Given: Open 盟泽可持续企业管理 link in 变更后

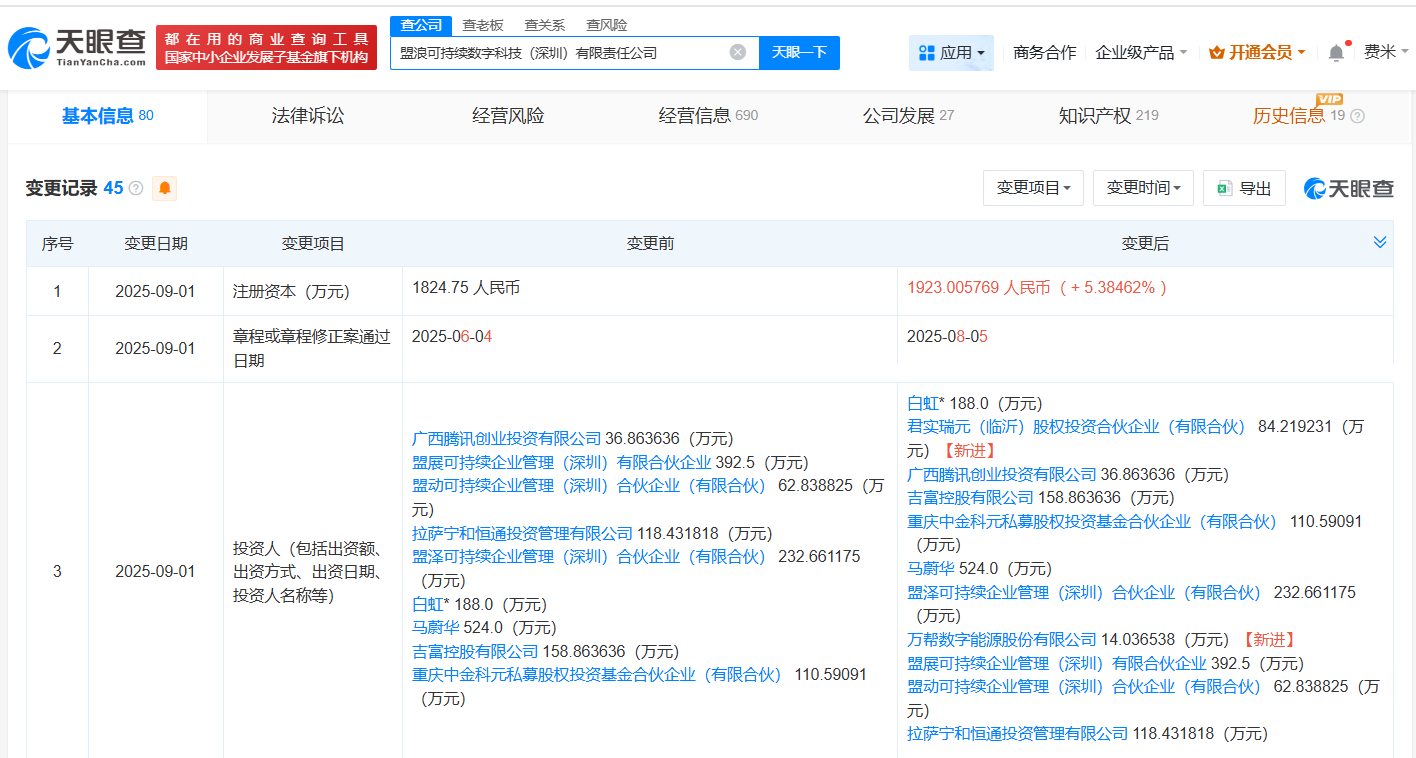Looking at the screenshot, I should 1084,593.
